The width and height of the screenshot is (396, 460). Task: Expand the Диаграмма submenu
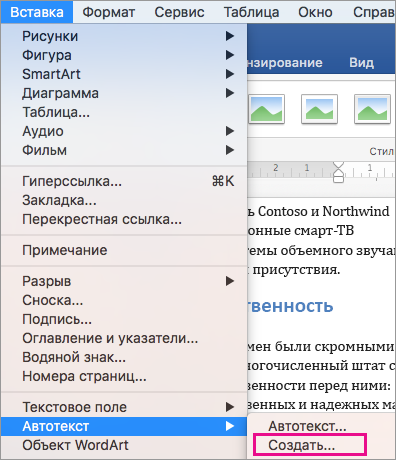(124, 93)
